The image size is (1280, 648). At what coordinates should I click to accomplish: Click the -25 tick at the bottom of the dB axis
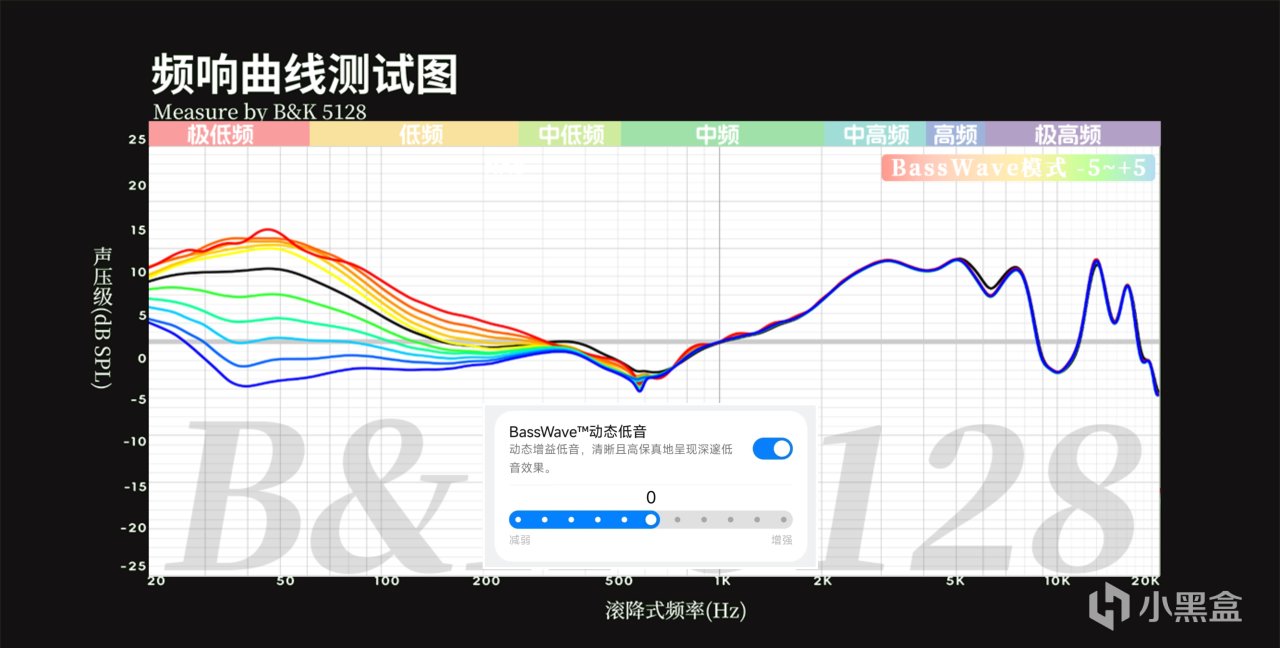click(133, 566)
